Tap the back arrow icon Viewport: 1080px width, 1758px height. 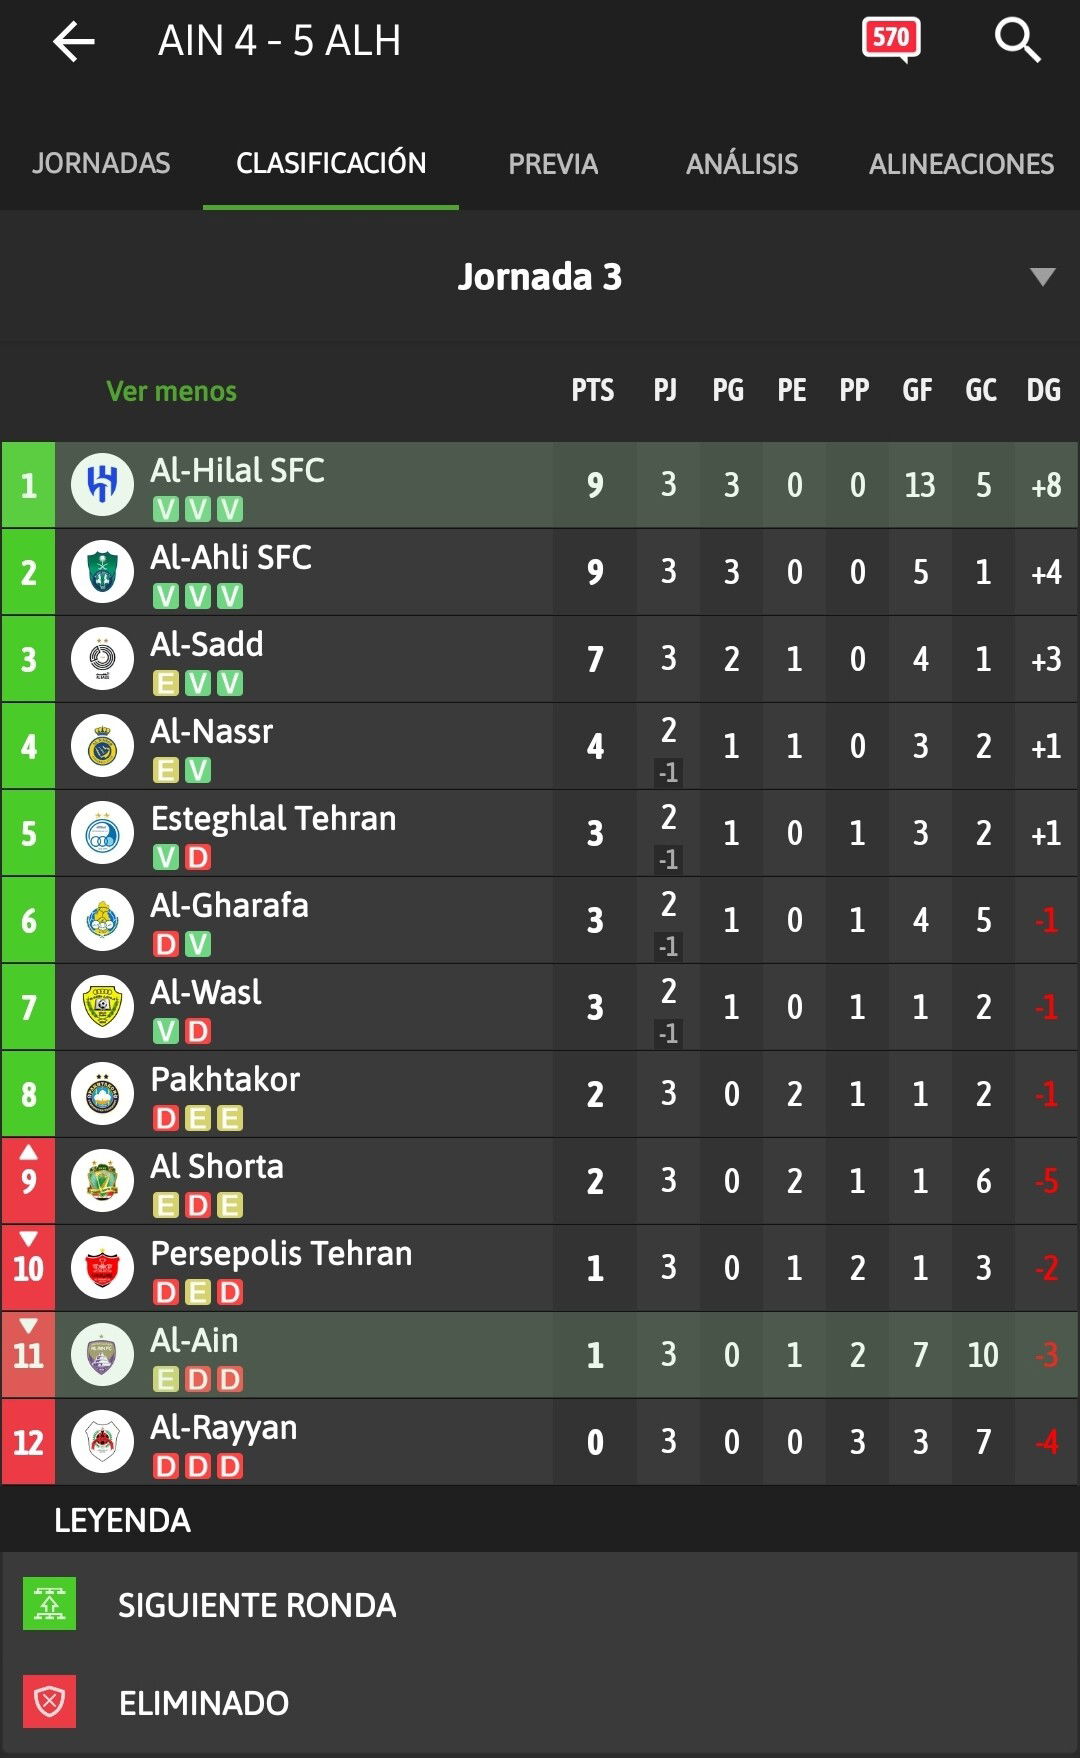(74, 42)
